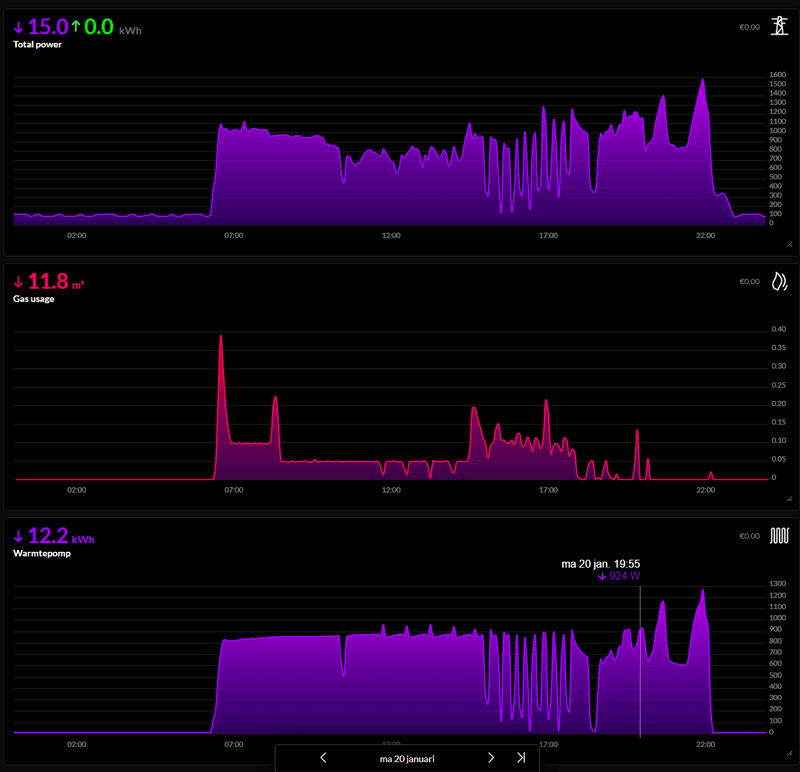This screenshot has width=800, height=772.
Task: Click the green 0.0 export value
Action: [x=98, y=27]
